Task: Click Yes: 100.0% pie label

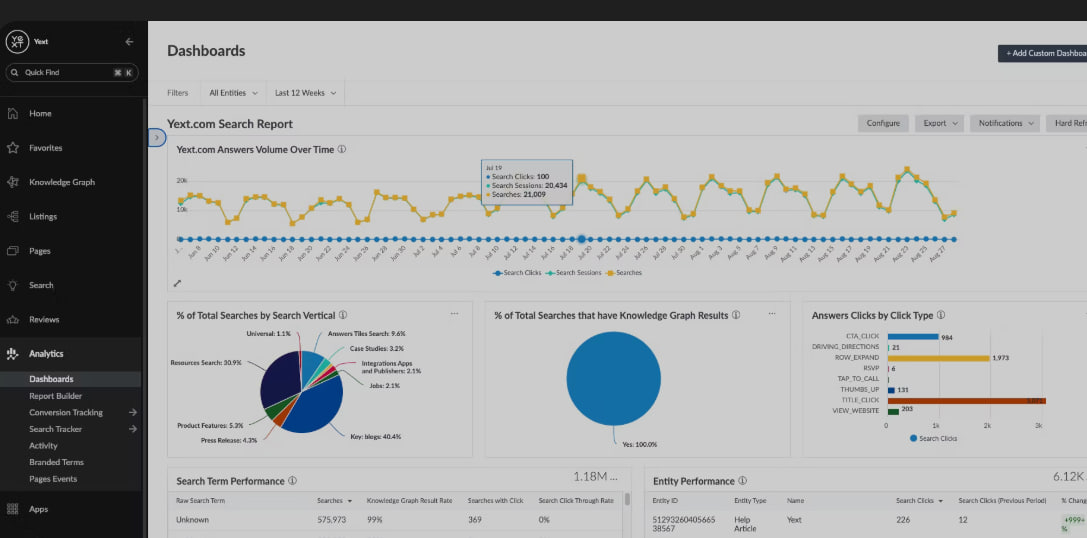Action: click(642, 444)
